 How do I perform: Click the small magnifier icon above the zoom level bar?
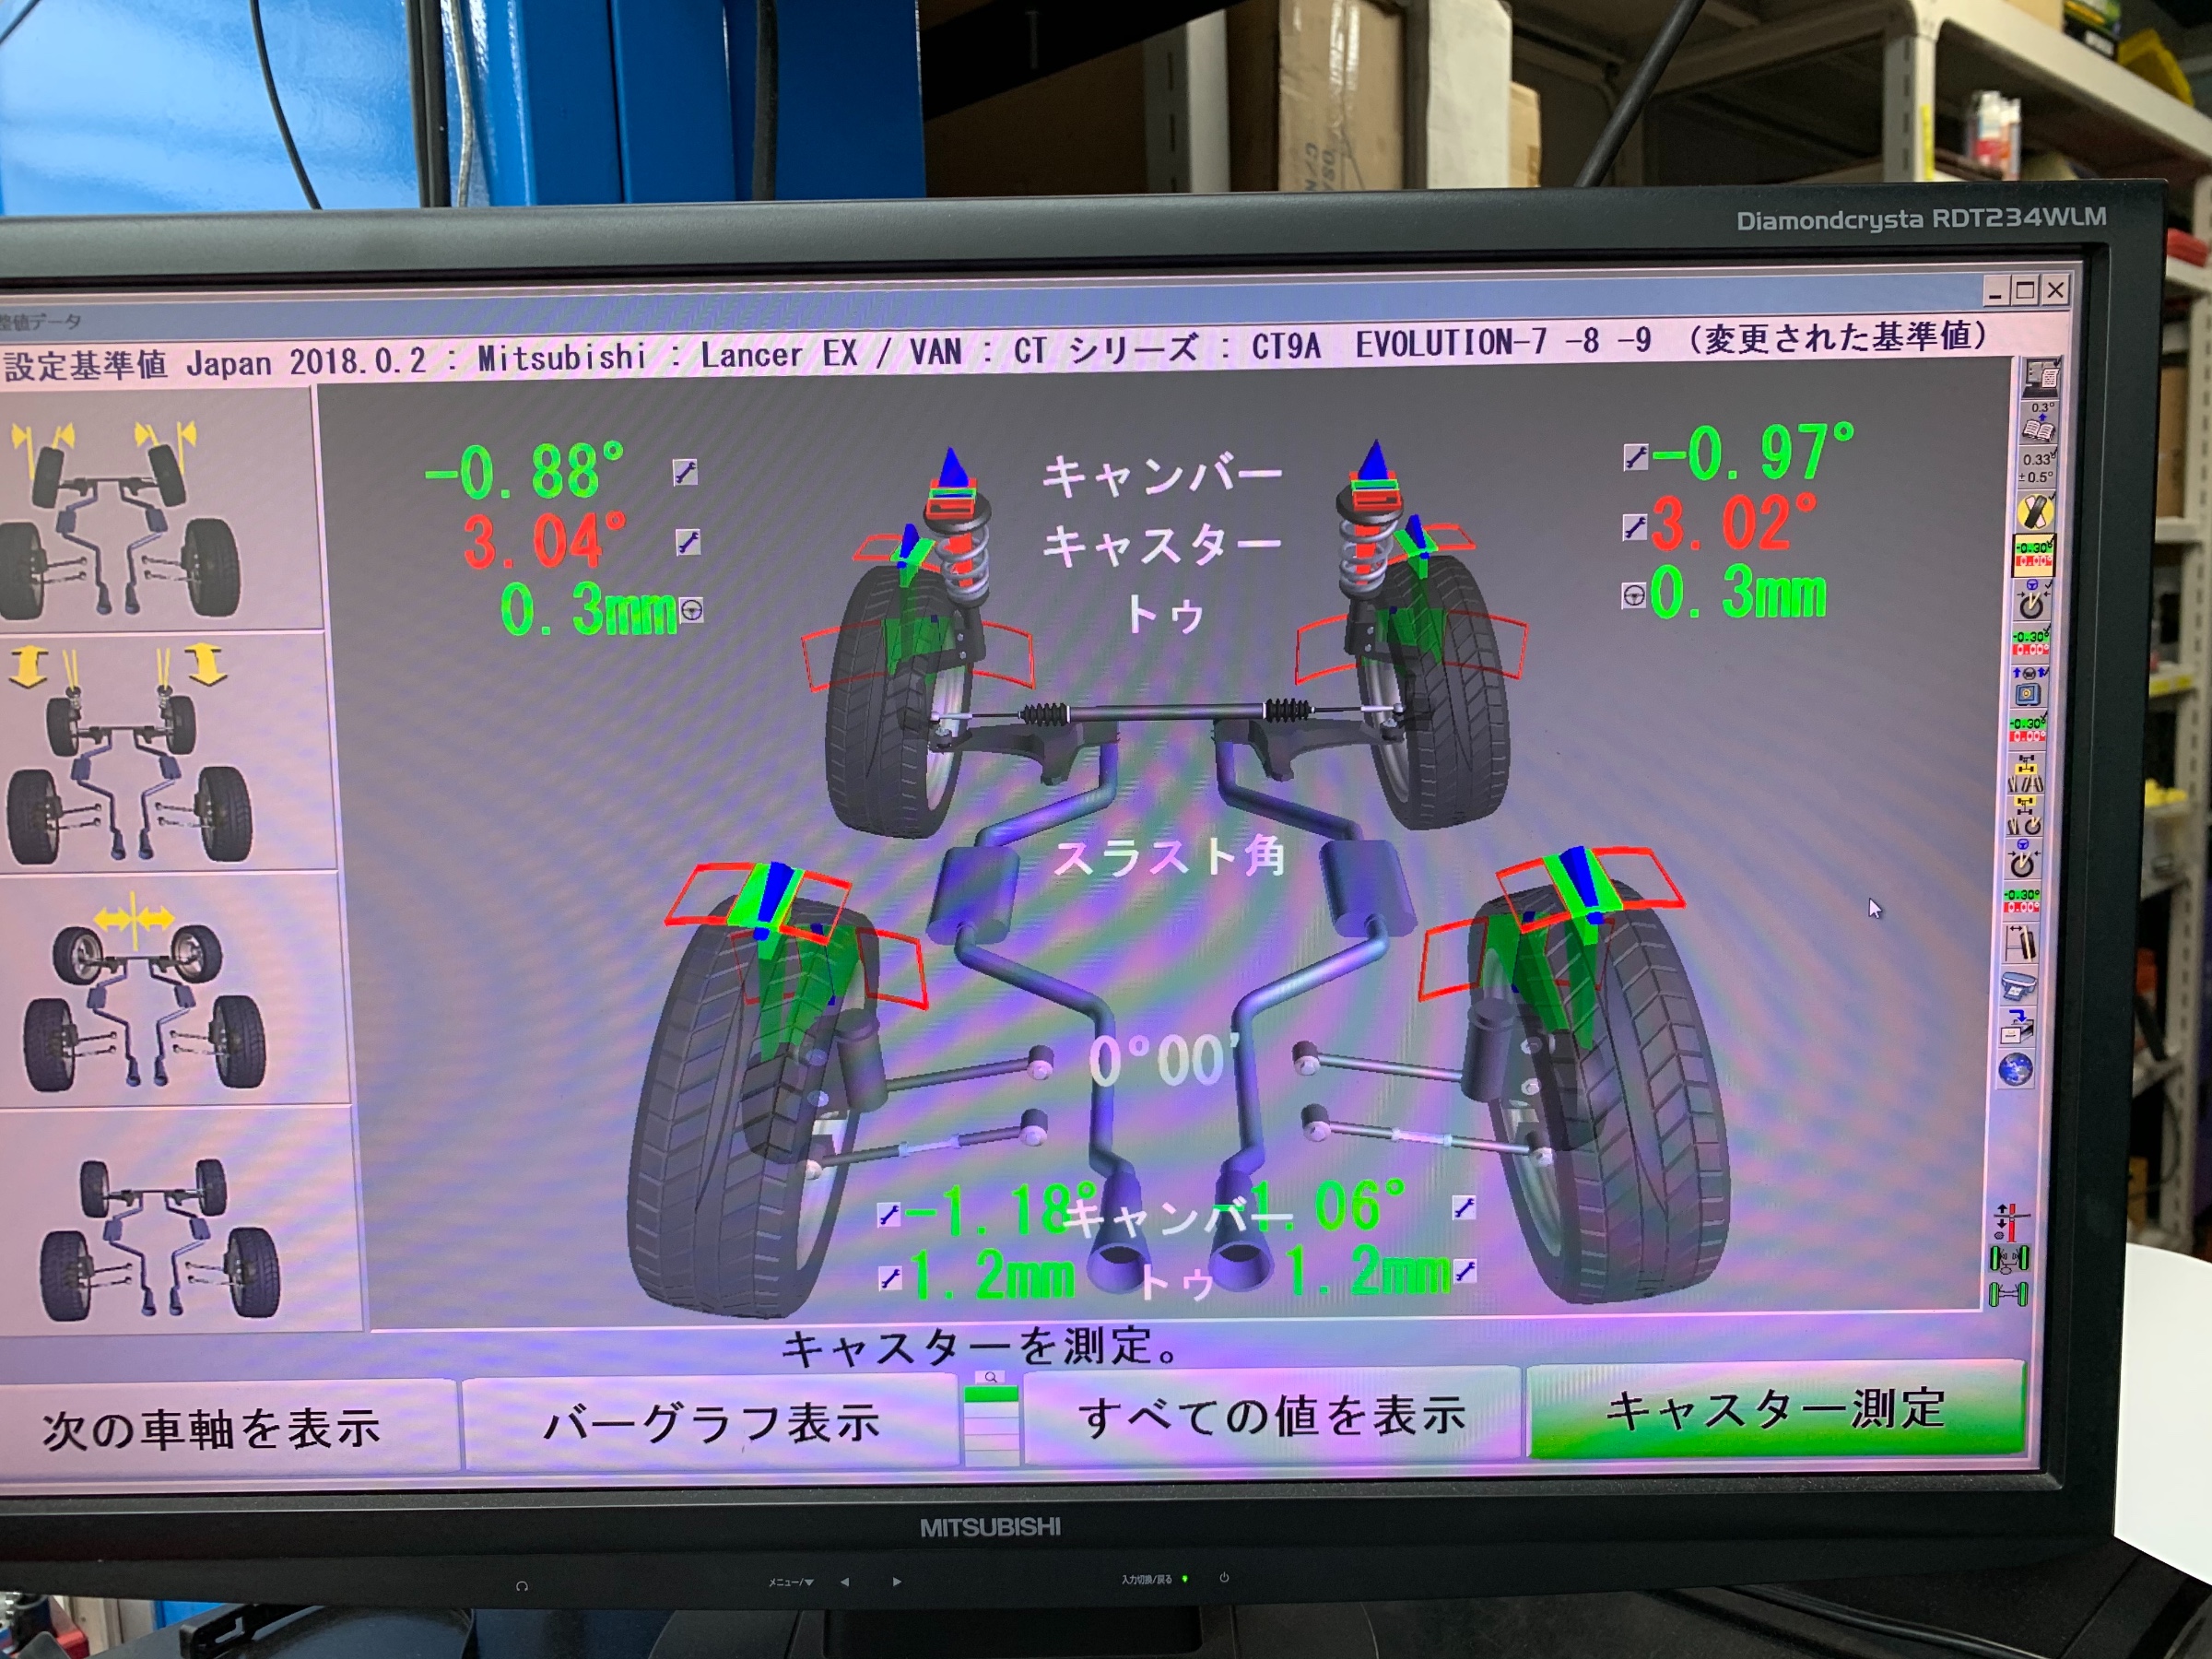[991, 1377]
